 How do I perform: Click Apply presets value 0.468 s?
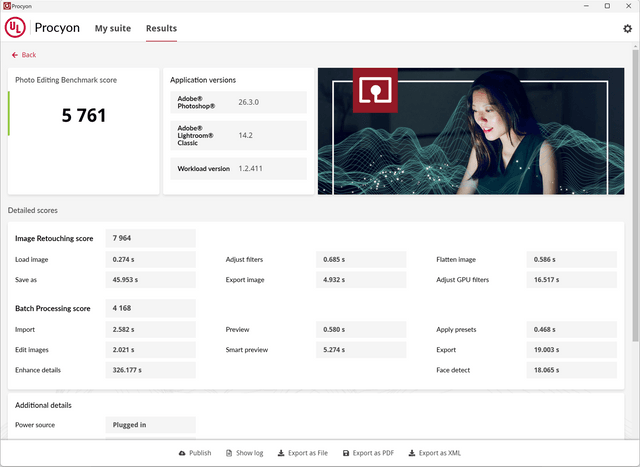click(571, 329)
